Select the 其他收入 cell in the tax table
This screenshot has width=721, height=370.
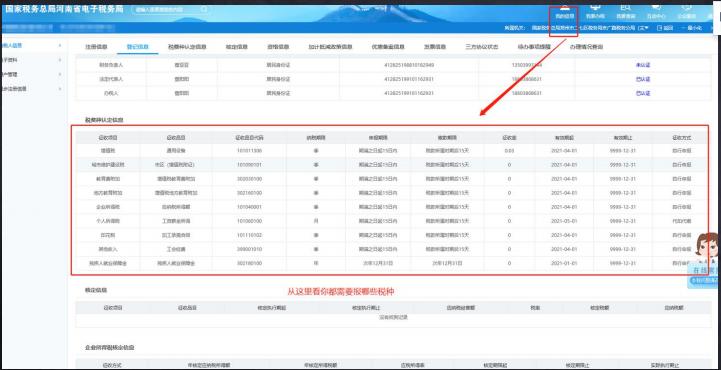click(108, 249)
